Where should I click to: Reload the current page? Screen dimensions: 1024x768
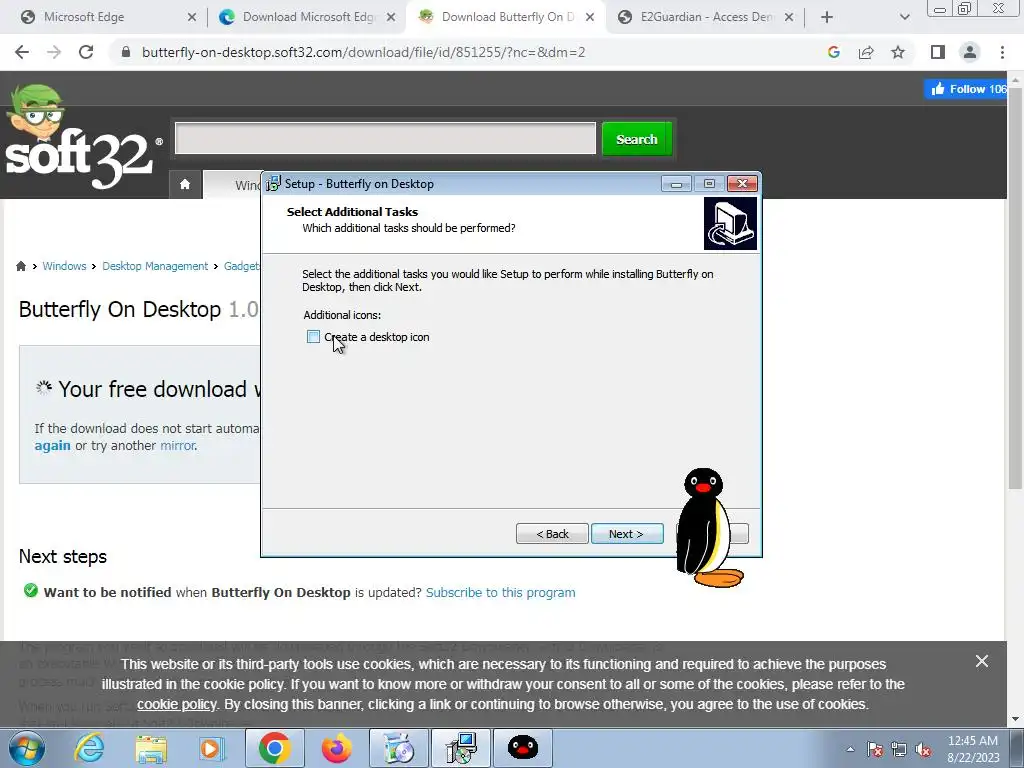tap(86, 52)
